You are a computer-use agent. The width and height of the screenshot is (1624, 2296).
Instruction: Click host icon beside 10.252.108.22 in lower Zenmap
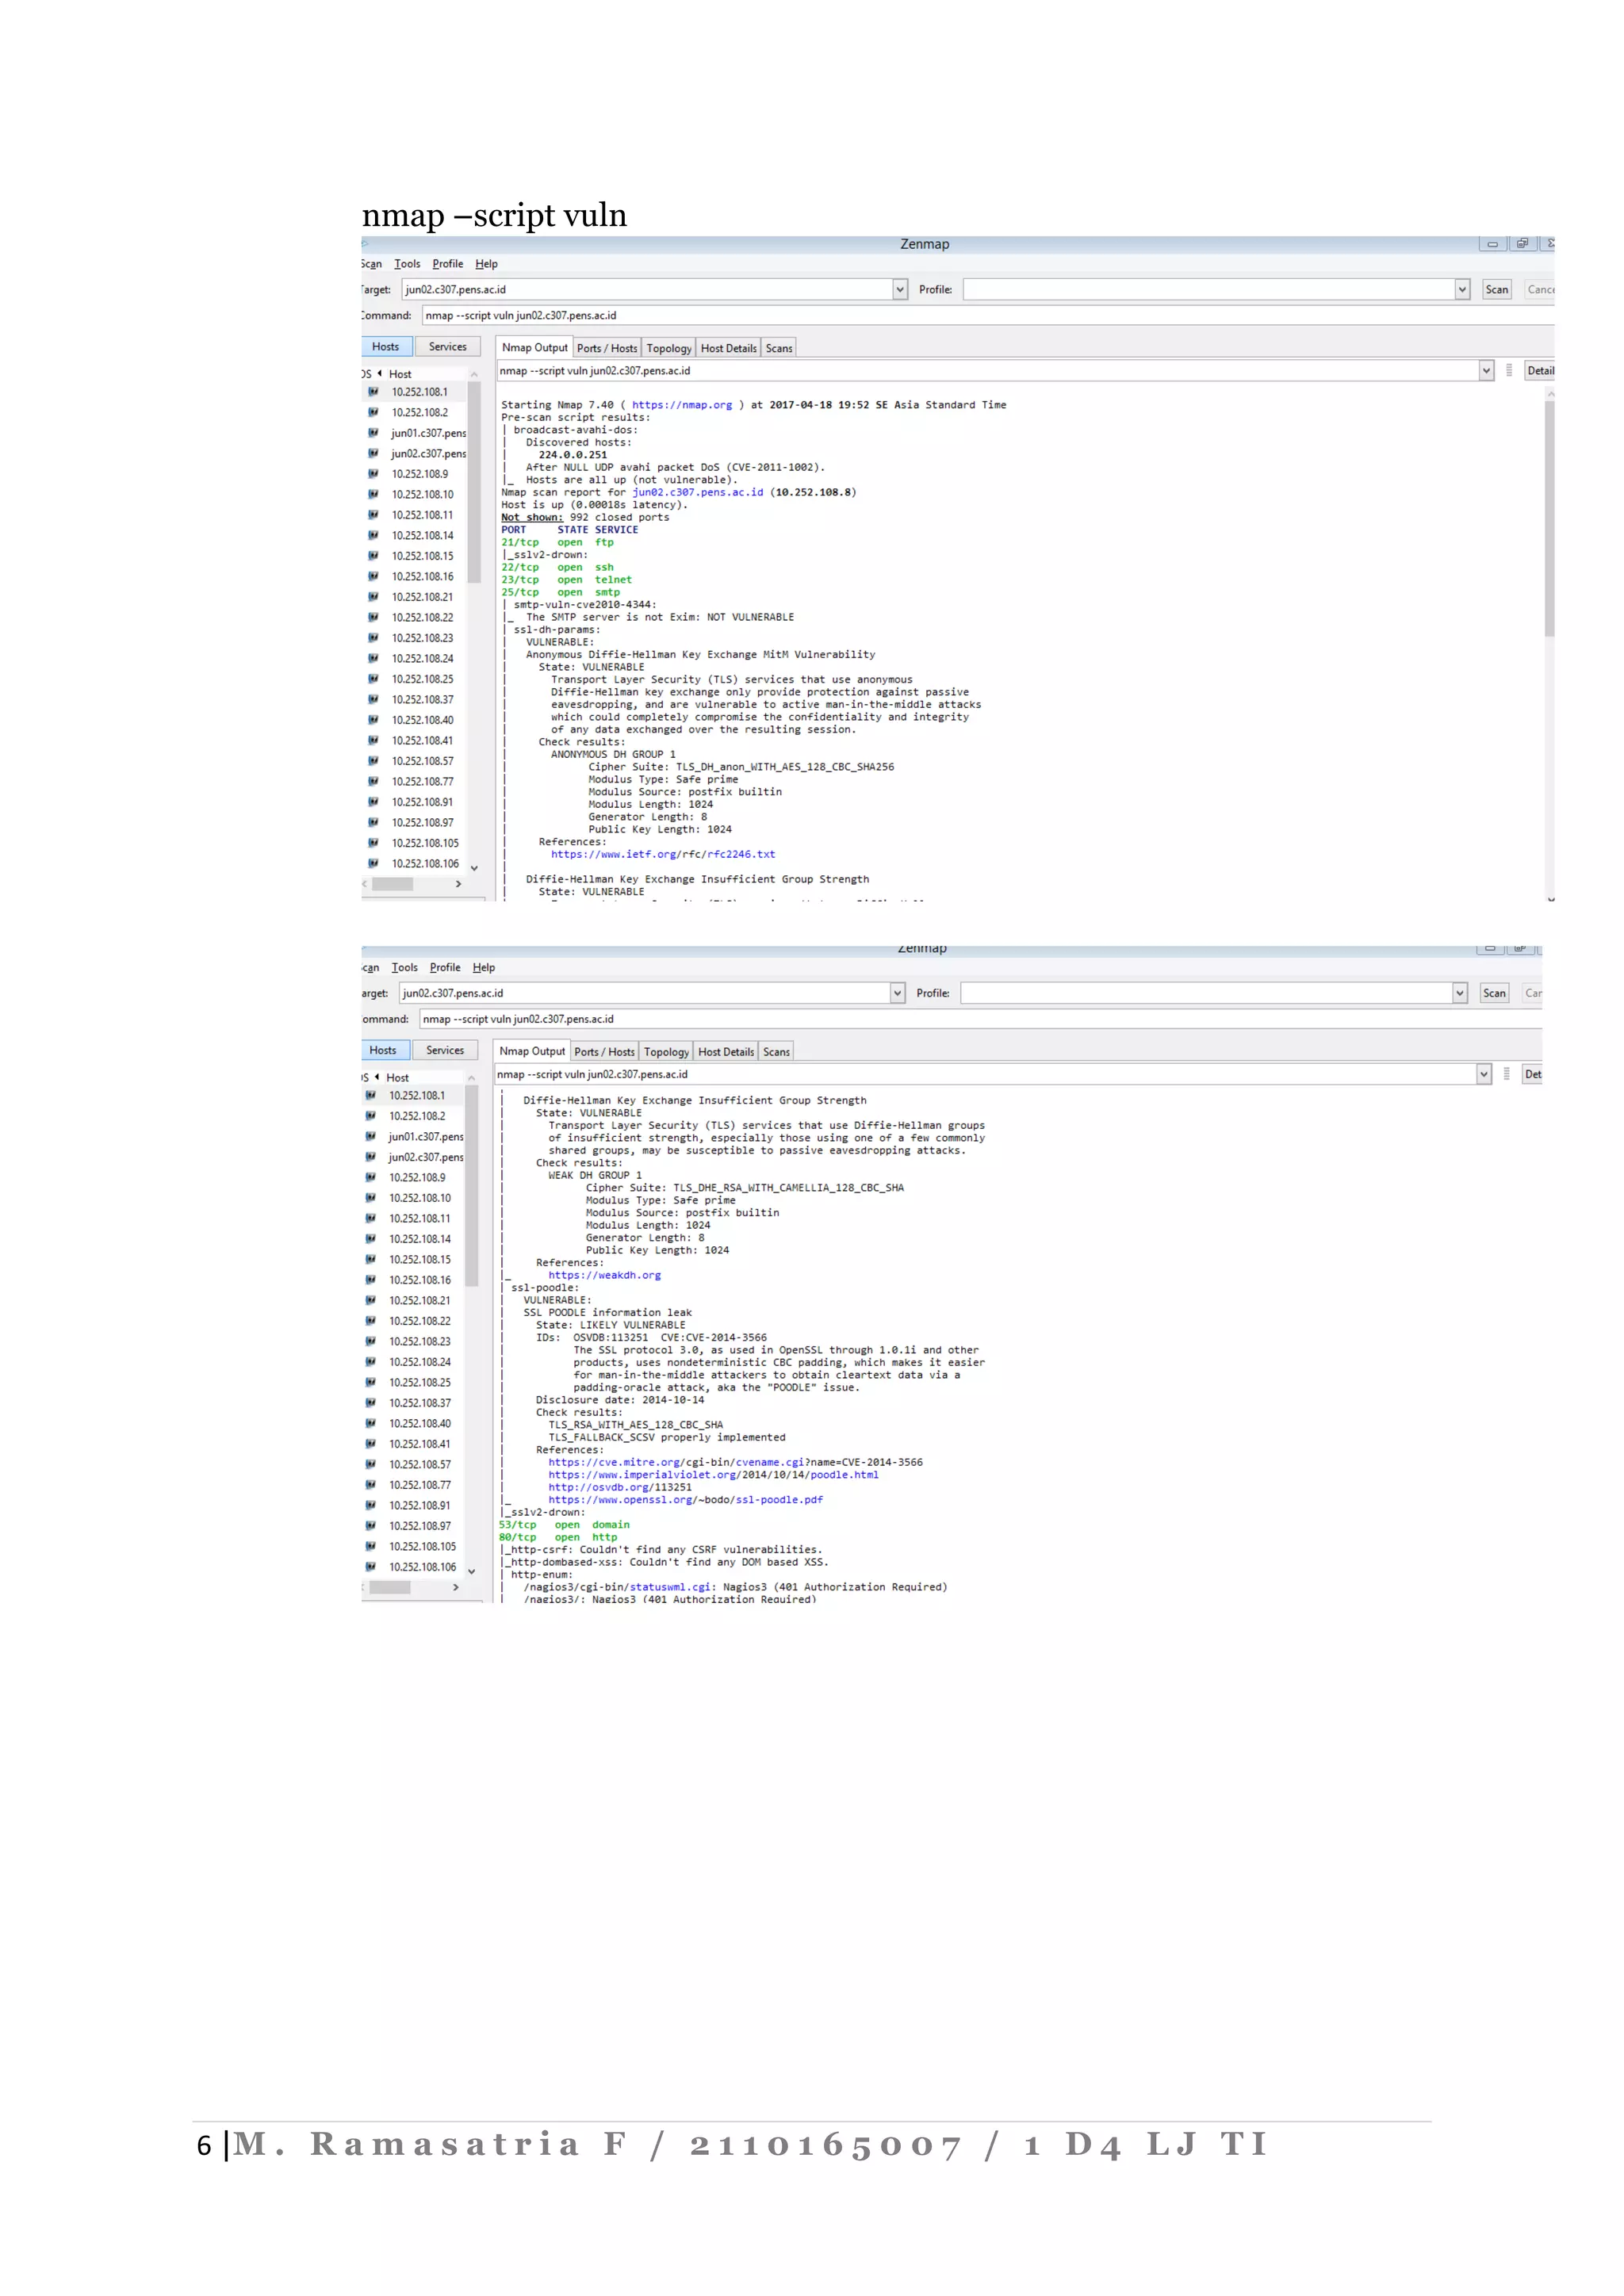pos(371,1321)
